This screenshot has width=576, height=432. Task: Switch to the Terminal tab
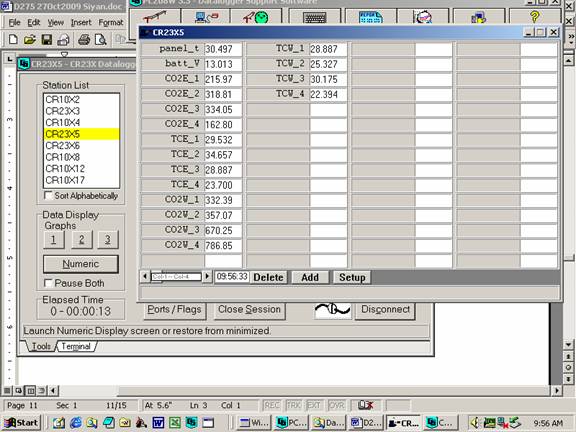(x=76, y=346)
